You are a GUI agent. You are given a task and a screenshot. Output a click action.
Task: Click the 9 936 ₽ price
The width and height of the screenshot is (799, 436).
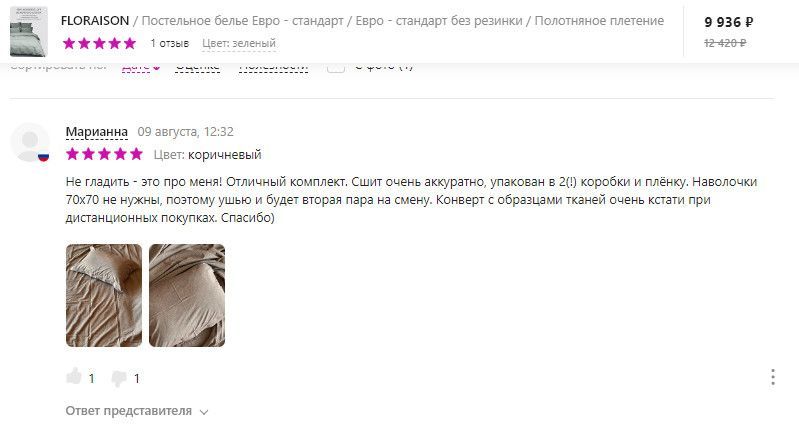click(x=729, y=22)
